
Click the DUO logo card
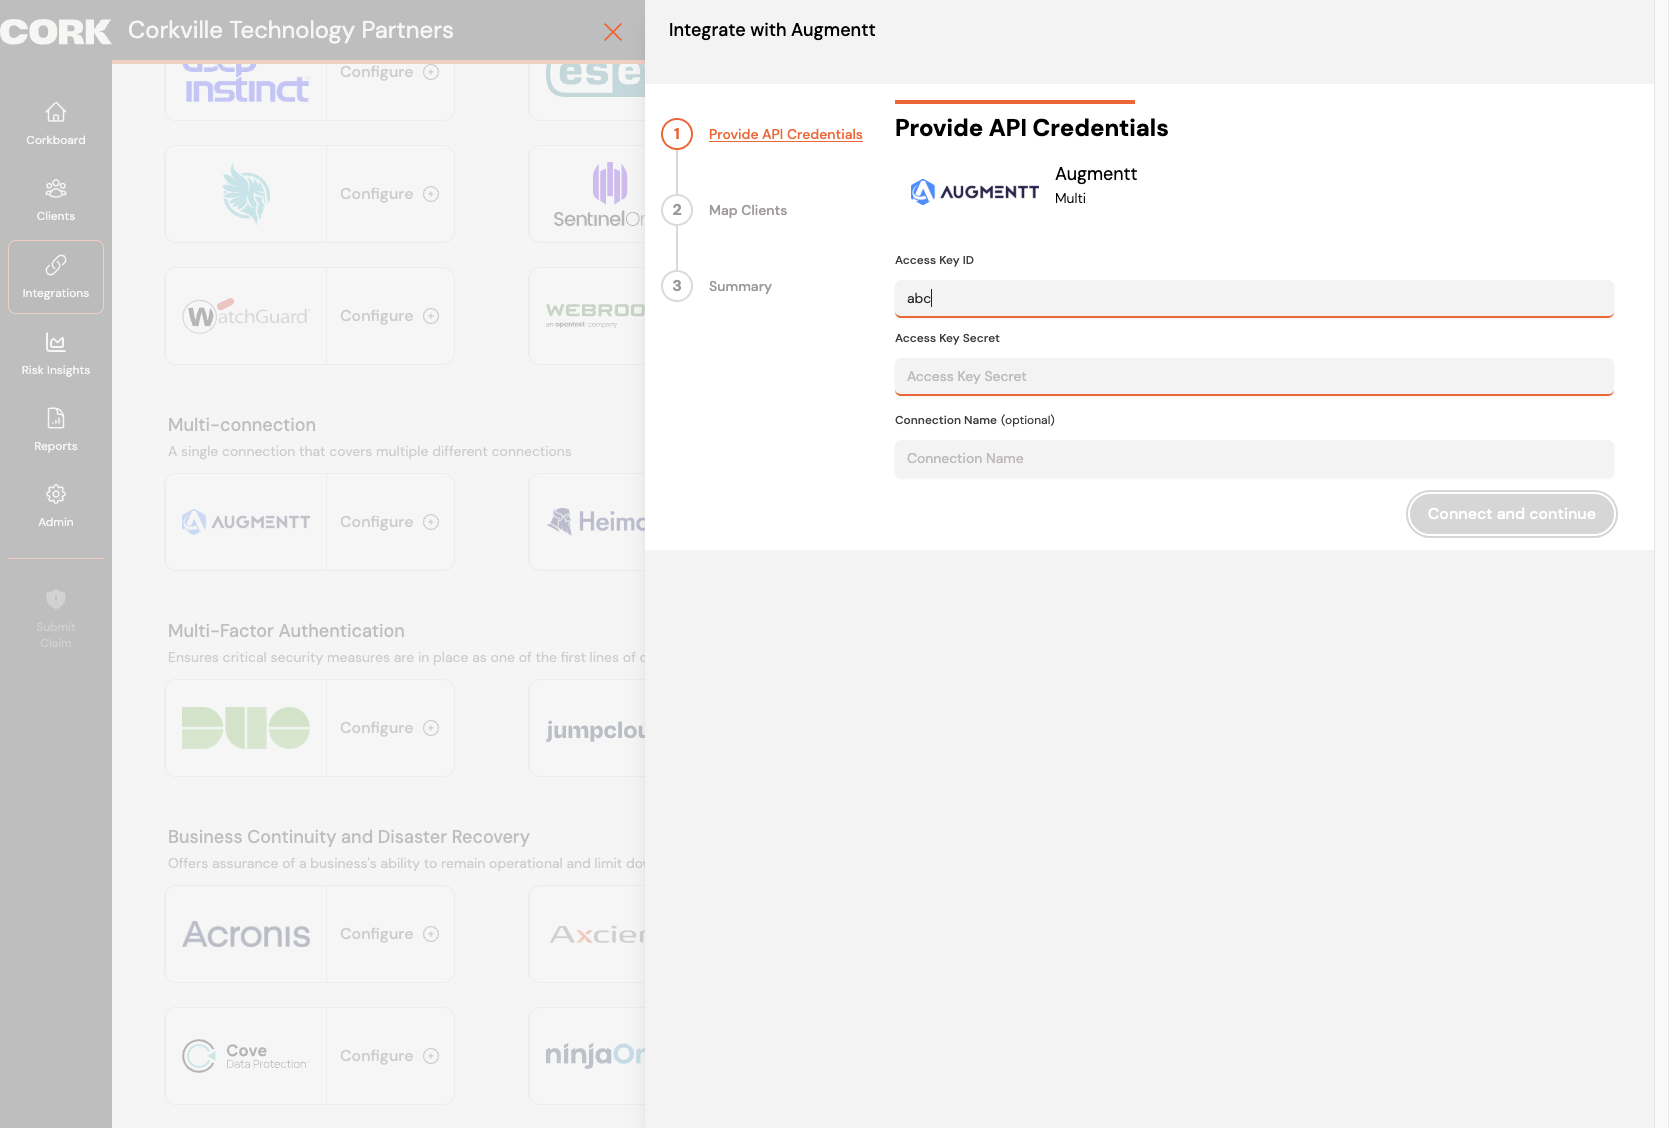tap(246, 728)
